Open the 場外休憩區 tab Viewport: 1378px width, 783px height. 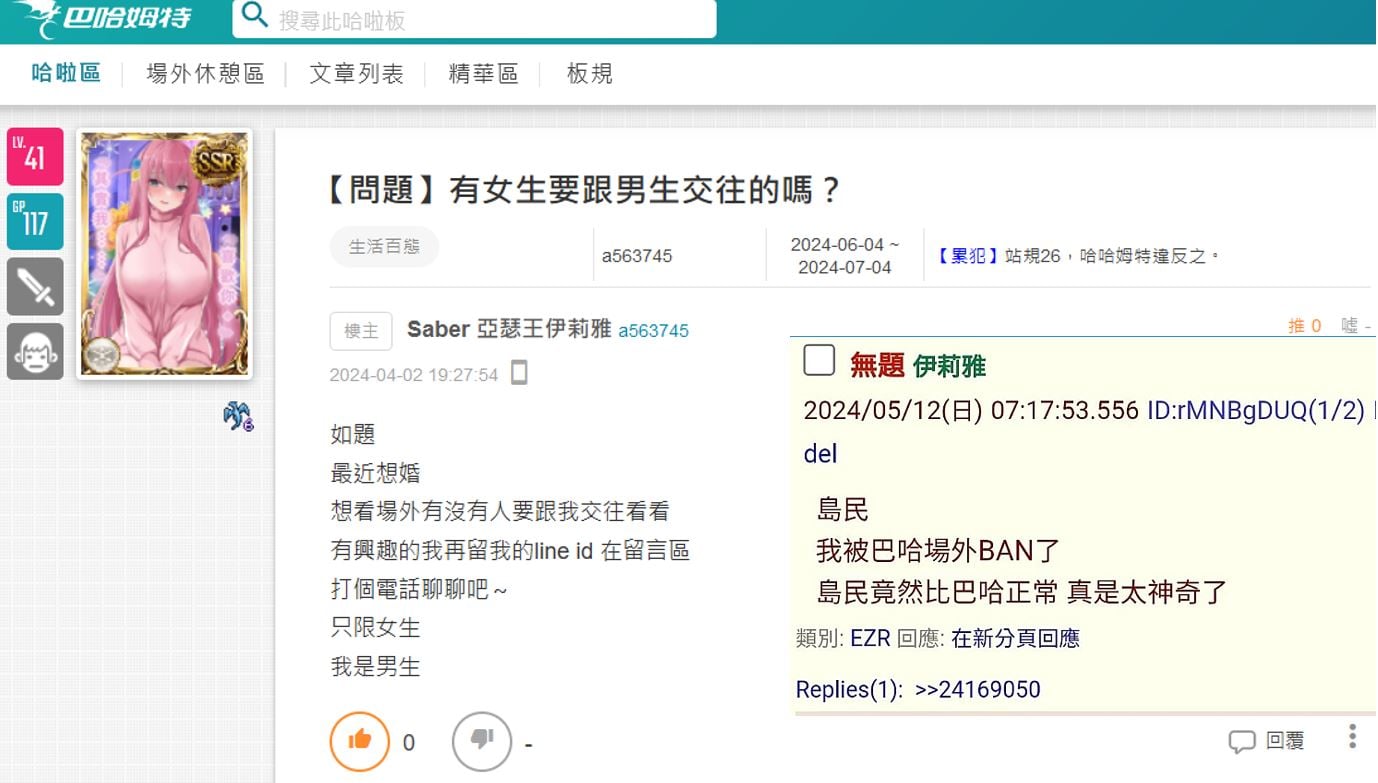[x=205, y=74]
